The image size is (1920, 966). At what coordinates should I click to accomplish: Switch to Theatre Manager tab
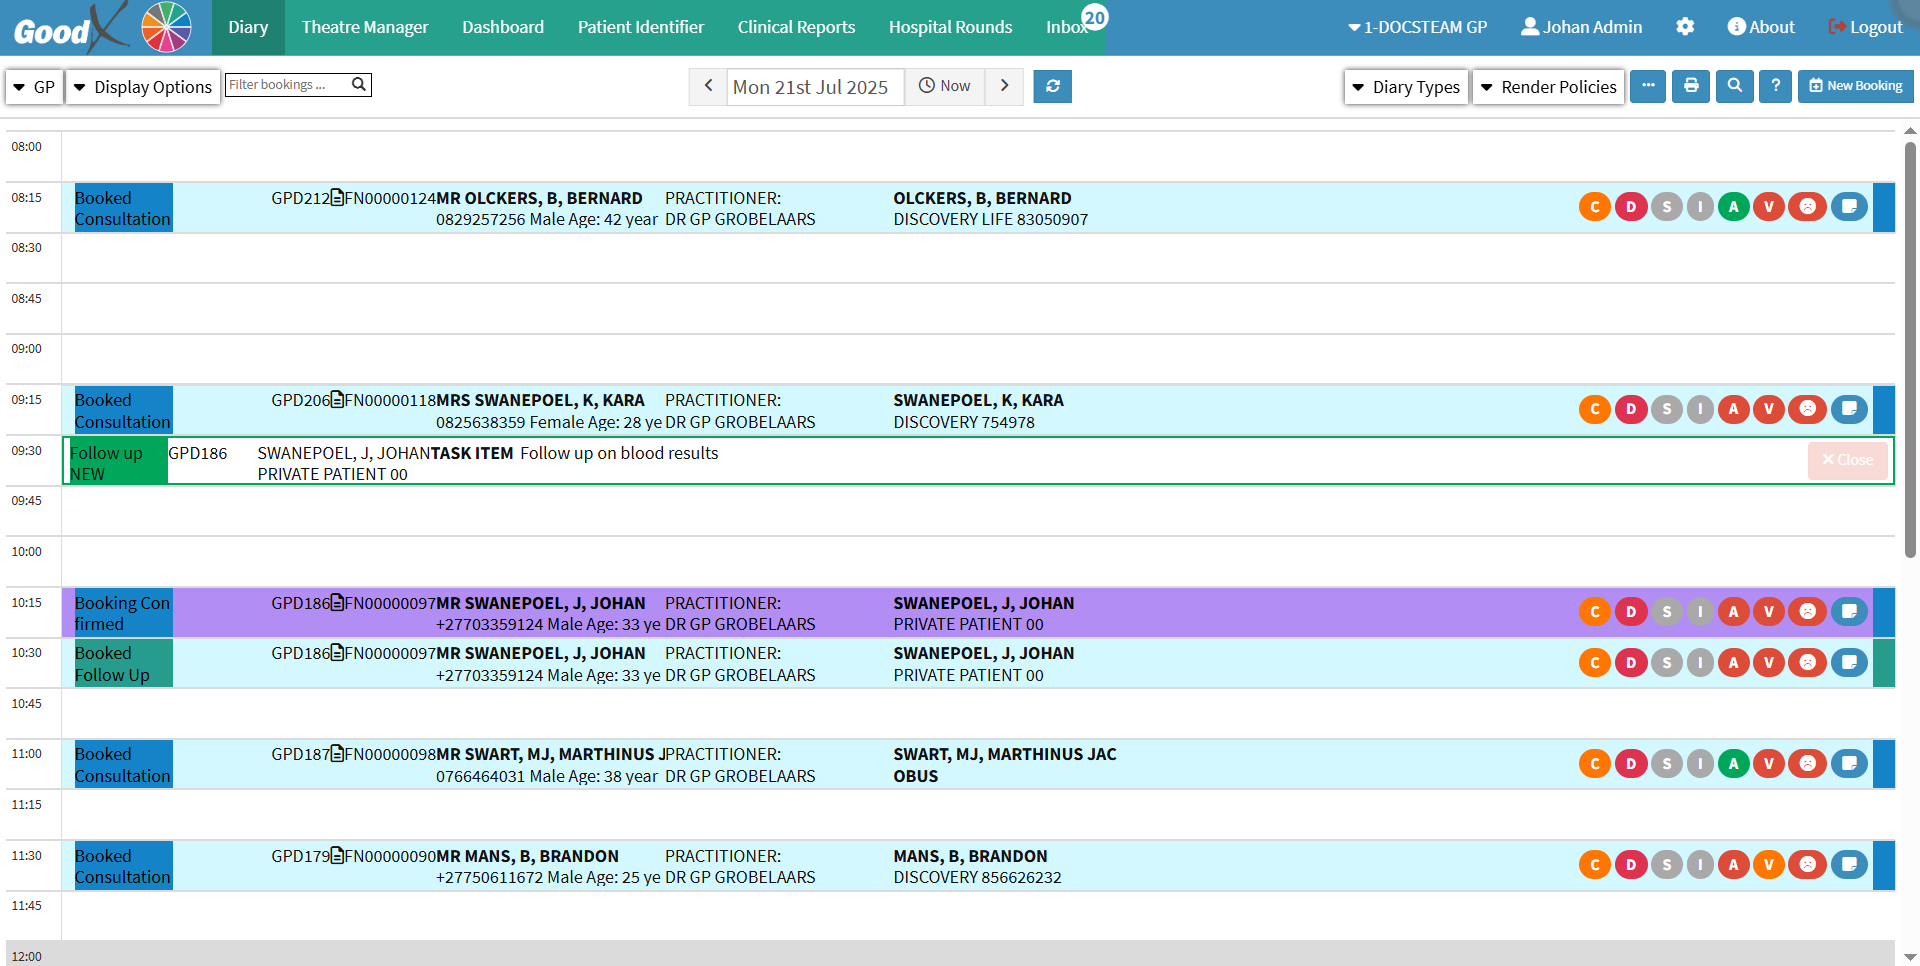(365, 27)
